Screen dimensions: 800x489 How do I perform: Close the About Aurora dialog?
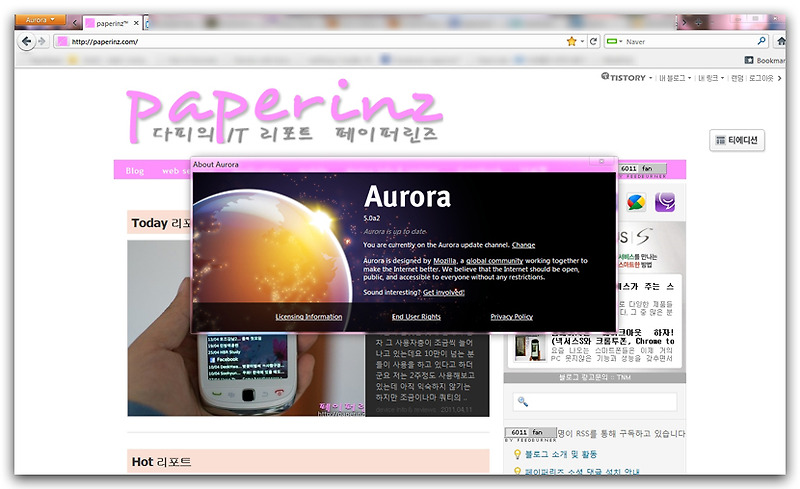(x=602, y=161)
